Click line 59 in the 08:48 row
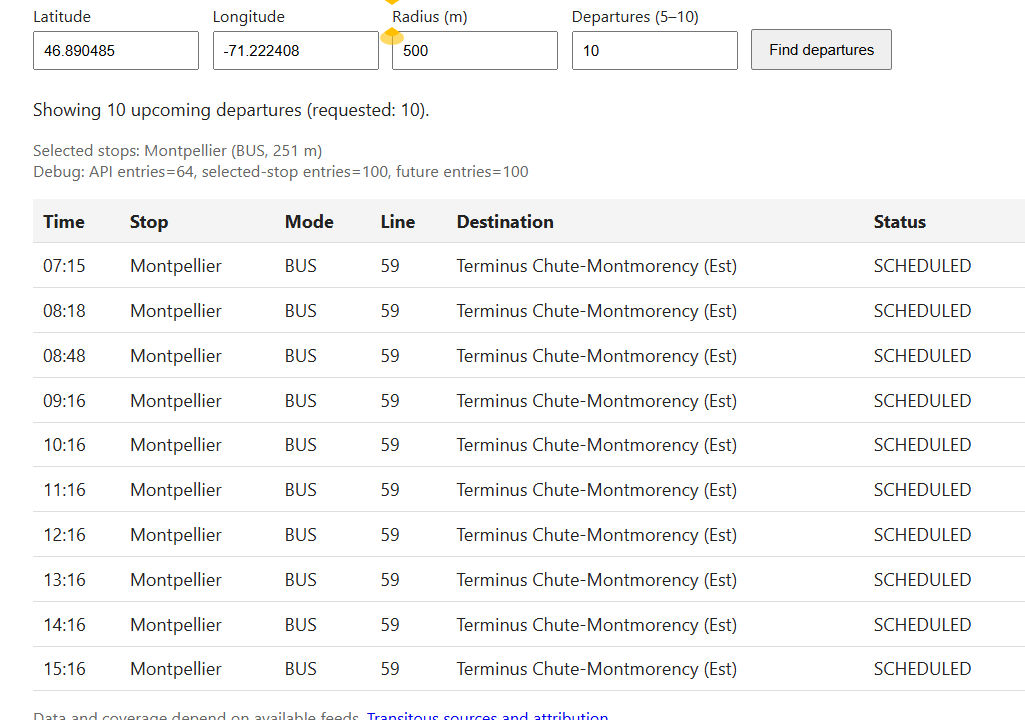The width and height of the screenshot is (1025, 720). coord(390,356)
